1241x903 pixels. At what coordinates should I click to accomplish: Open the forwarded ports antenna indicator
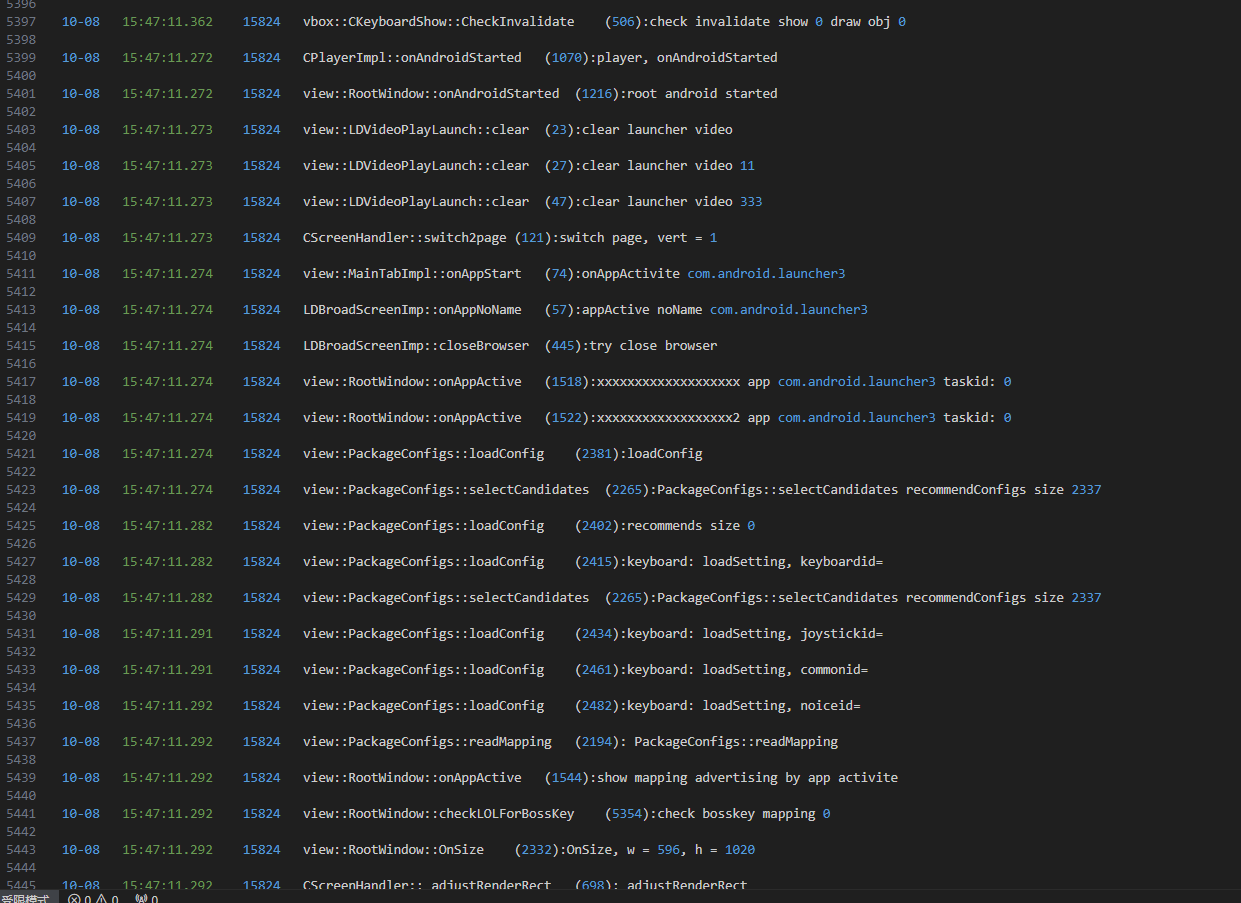[141, 899]
